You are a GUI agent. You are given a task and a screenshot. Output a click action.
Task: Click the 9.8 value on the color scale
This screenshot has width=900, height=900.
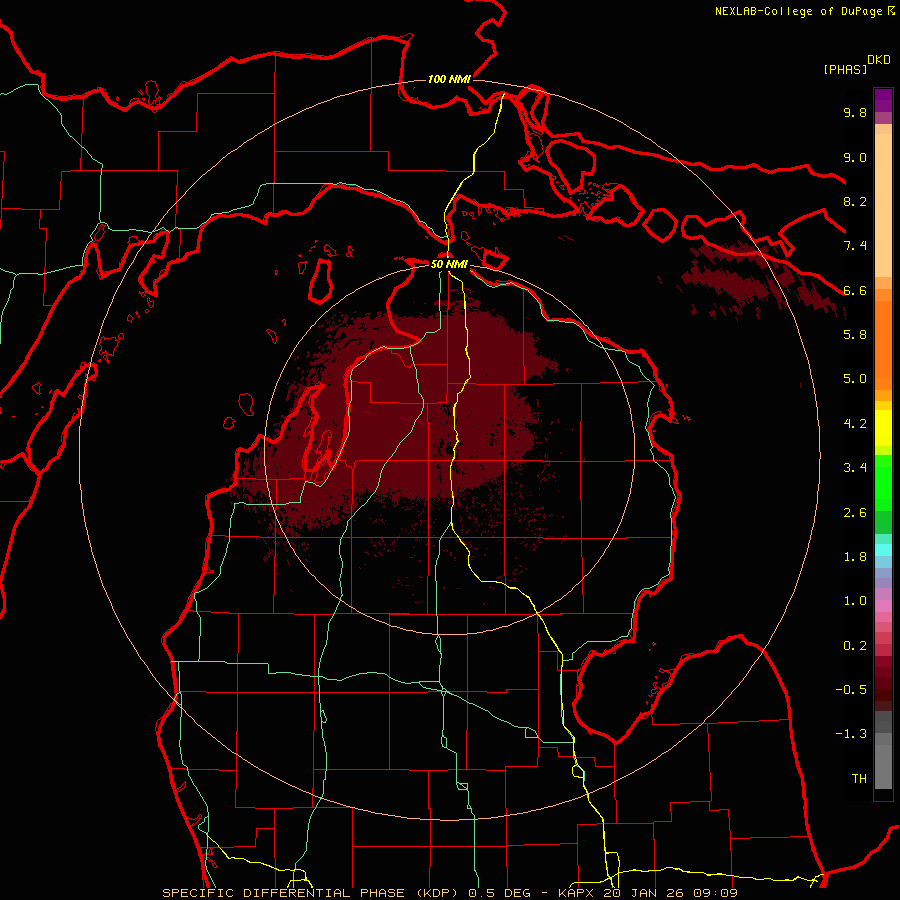855,112
